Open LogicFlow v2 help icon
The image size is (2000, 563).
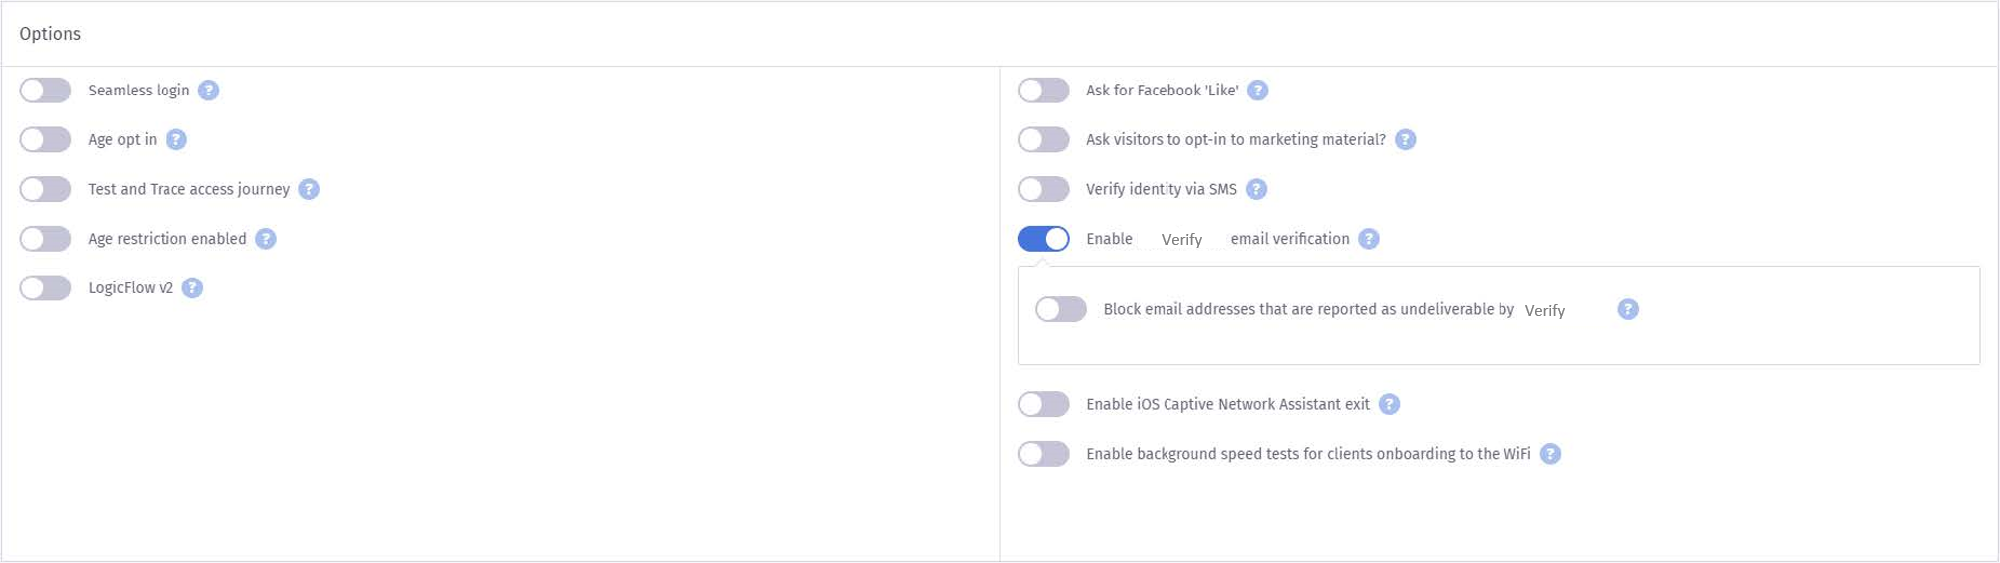point(192,288)
